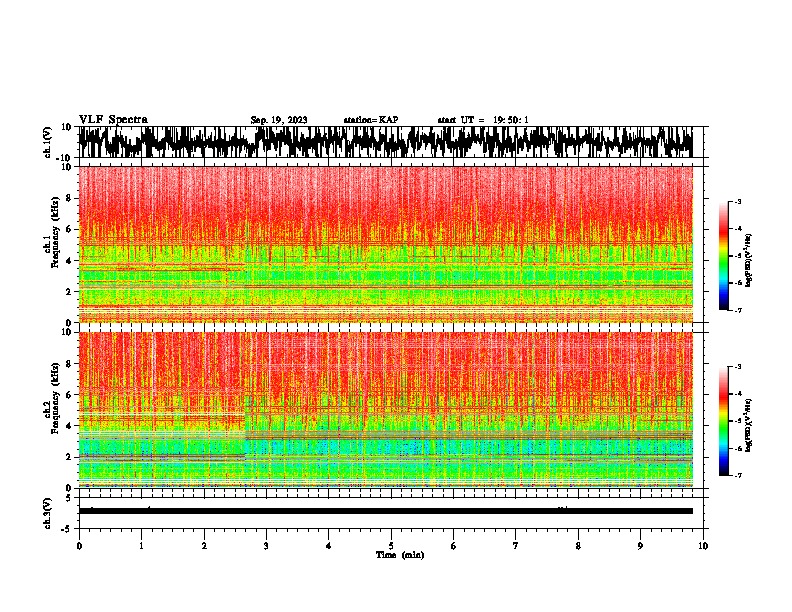
Task: Click the "start UT = 19:50: 1" header text
Action: (483, 120)
